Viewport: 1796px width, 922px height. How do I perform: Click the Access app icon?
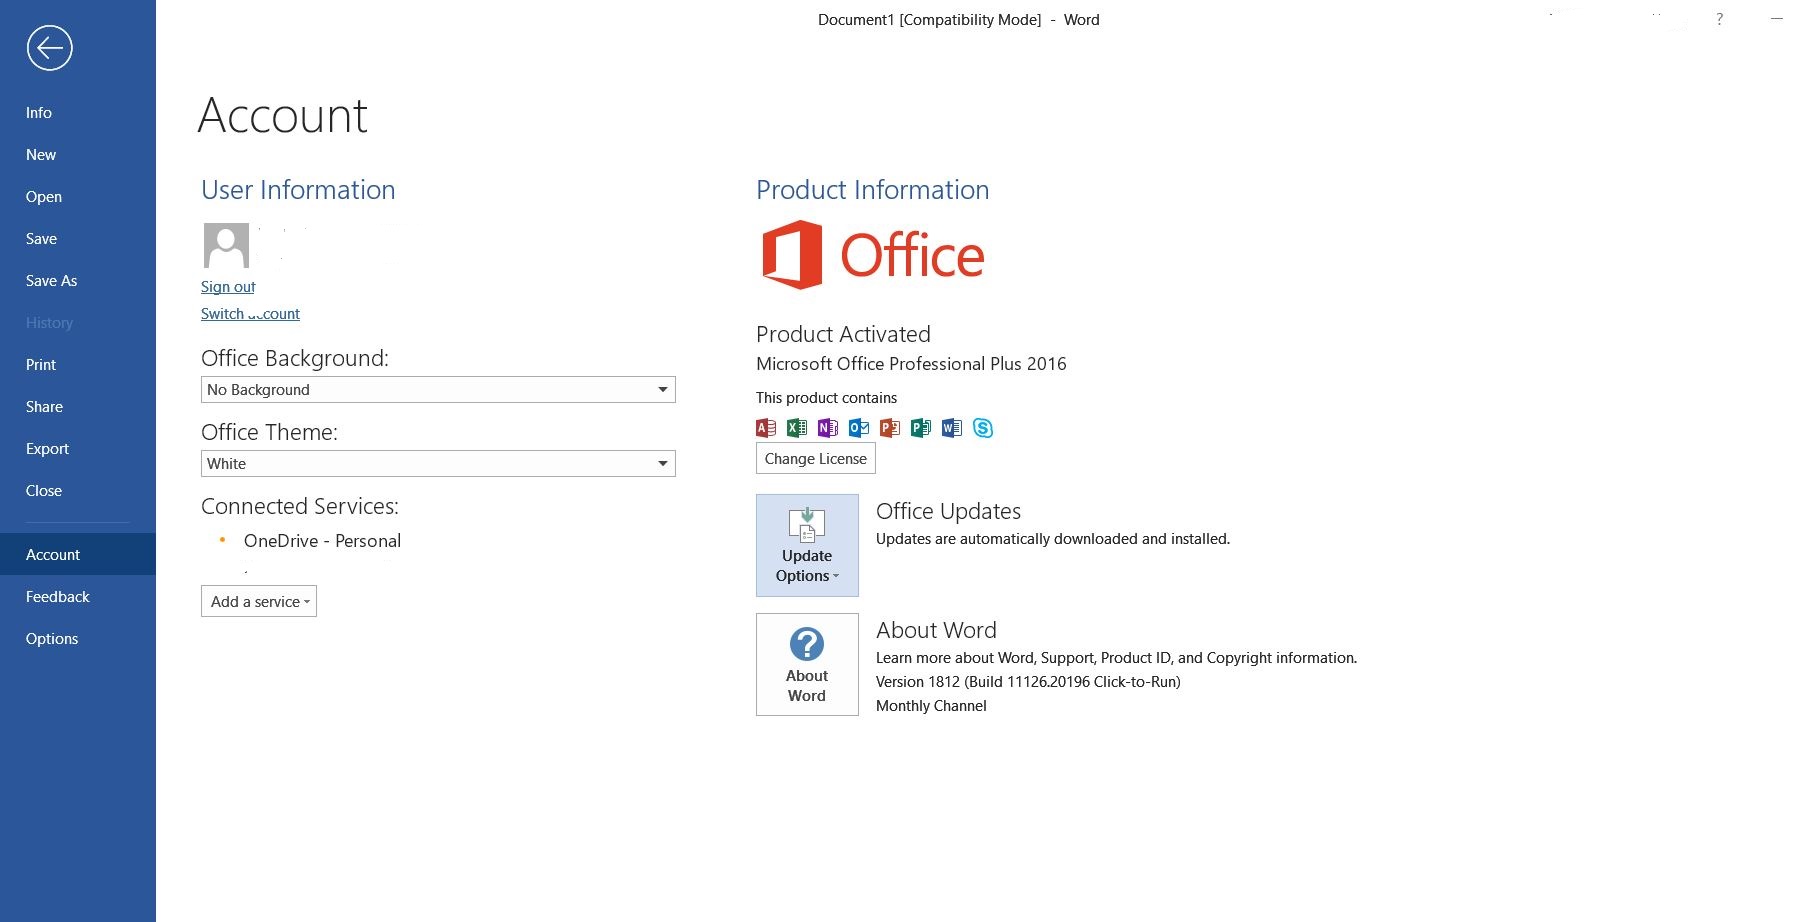click(766, 428)
